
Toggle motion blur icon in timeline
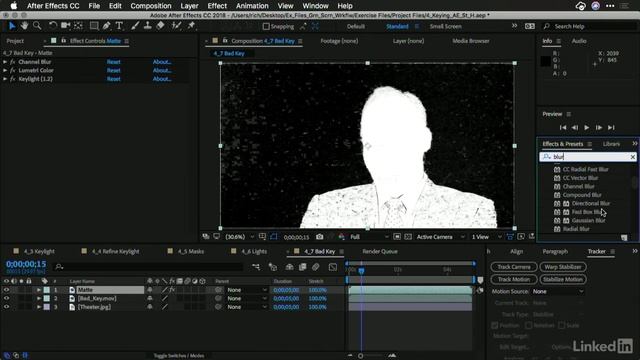click(316, 267)
